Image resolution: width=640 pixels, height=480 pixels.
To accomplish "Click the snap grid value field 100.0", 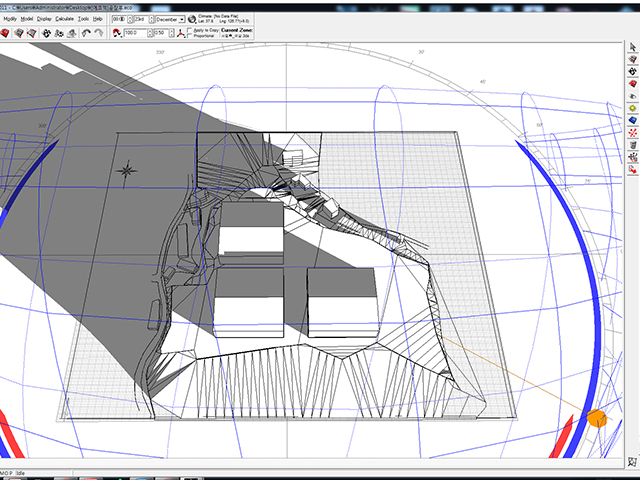I will click(x=136, y=33).
